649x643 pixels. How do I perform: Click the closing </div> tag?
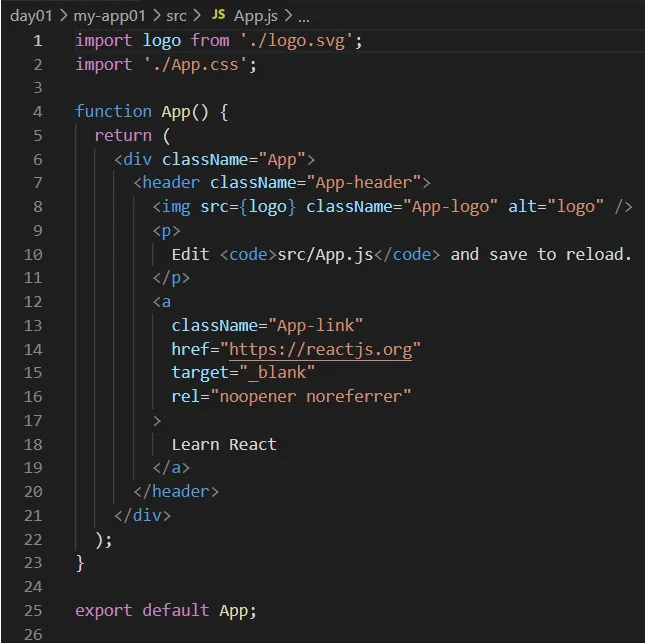[x=142, y=516]
